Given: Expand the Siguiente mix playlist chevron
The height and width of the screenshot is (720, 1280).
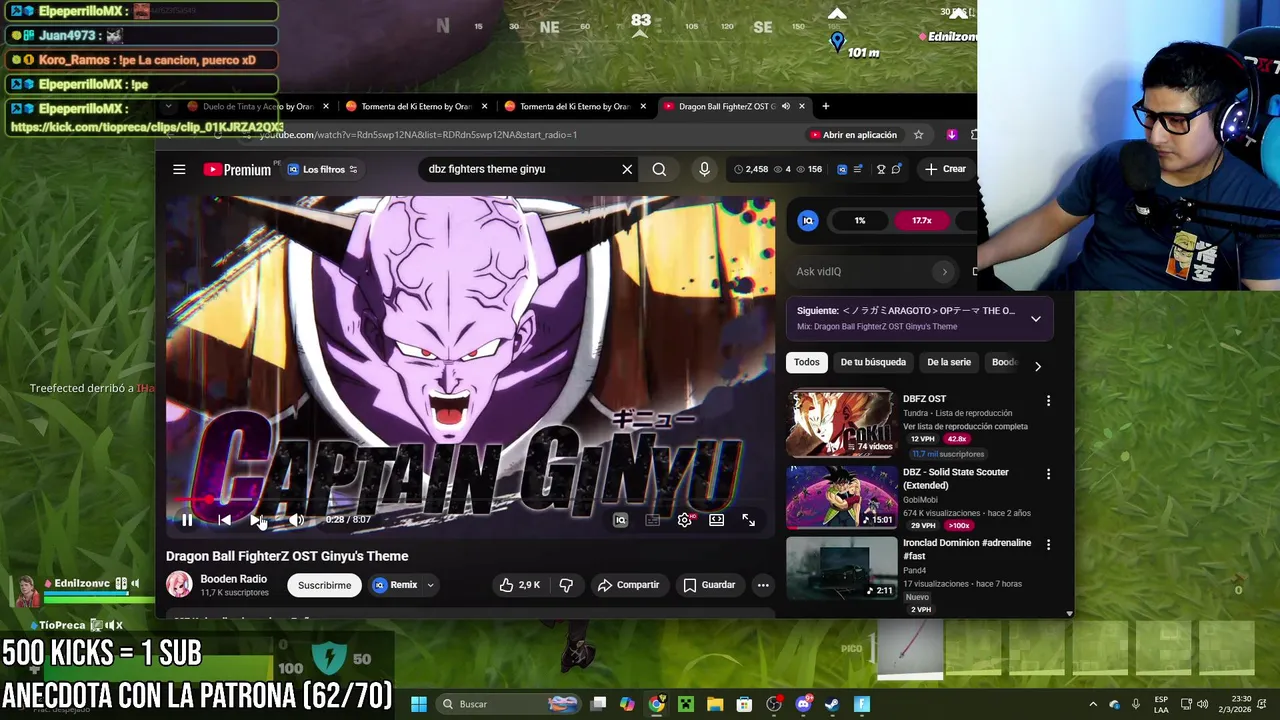Looking at the screenshot, I should pos(1036,319).
